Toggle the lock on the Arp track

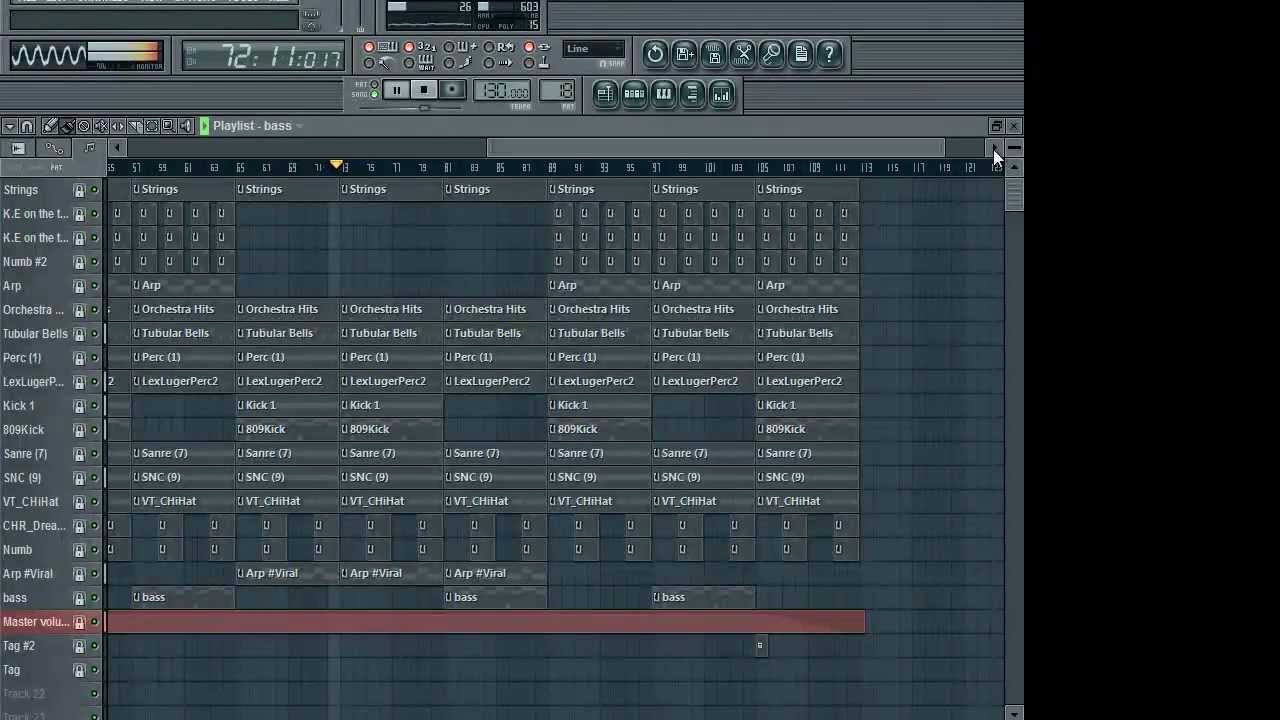(x=79, y=286)
